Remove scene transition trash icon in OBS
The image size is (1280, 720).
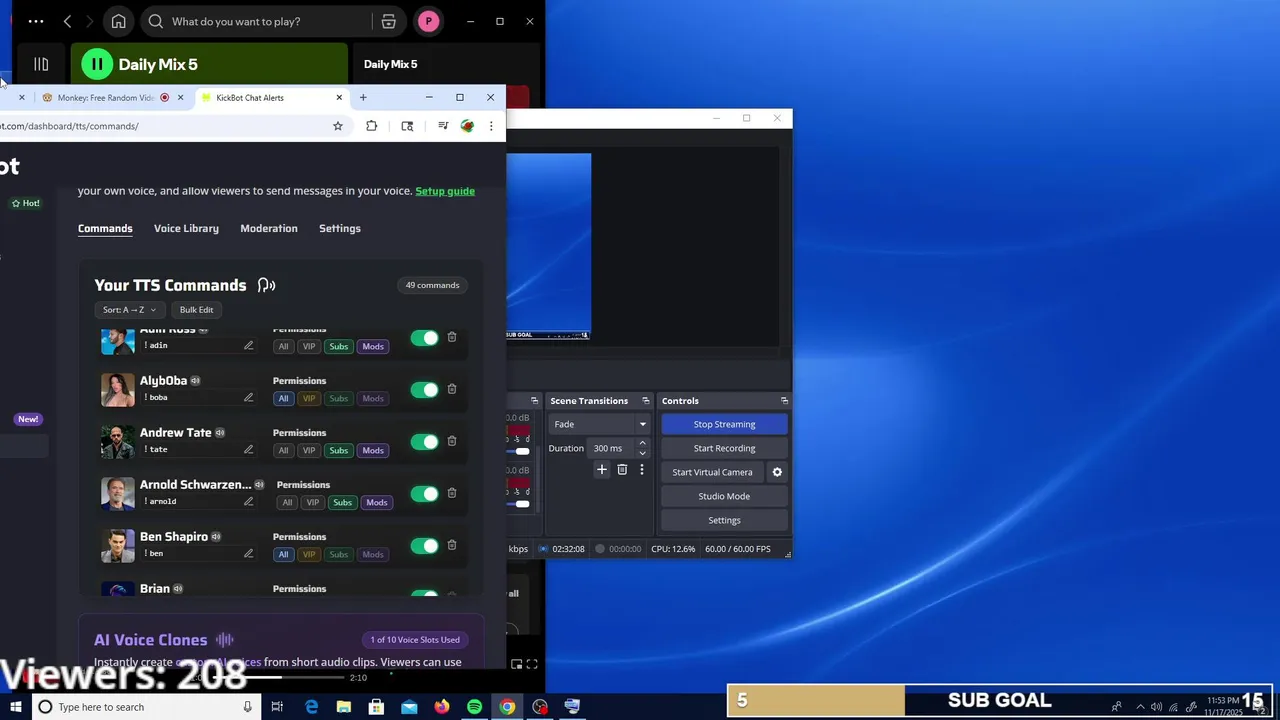622,469
